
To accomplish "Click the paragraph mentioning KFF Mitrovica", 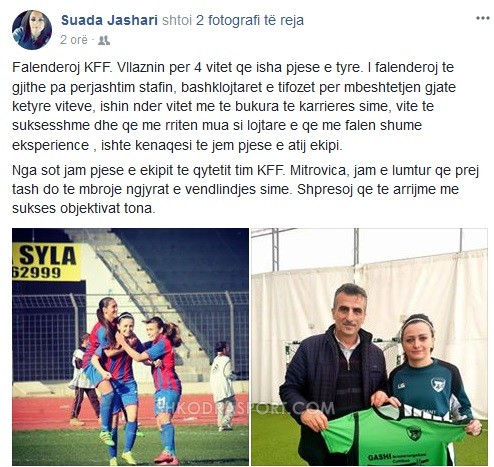I will point(246,189).
